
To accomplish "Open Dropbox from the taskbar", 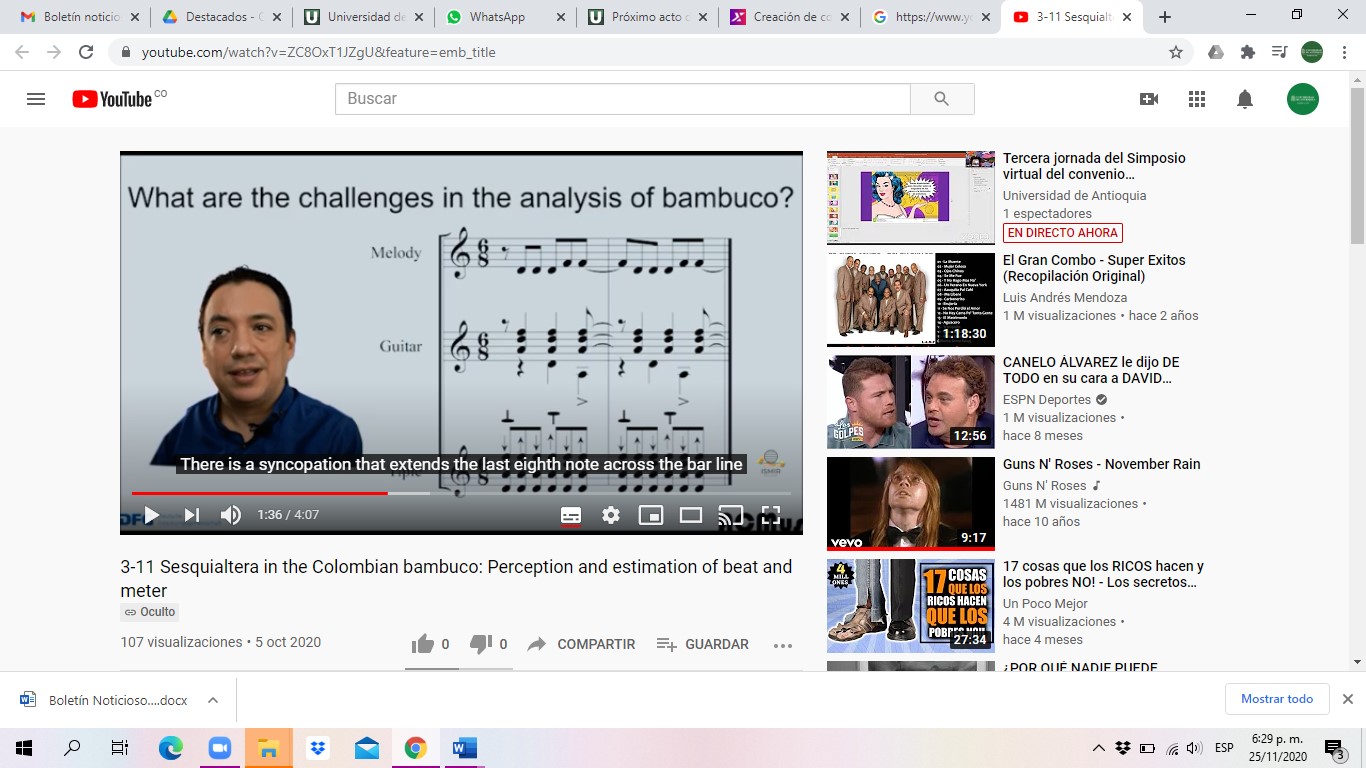I will coord(318,748).
